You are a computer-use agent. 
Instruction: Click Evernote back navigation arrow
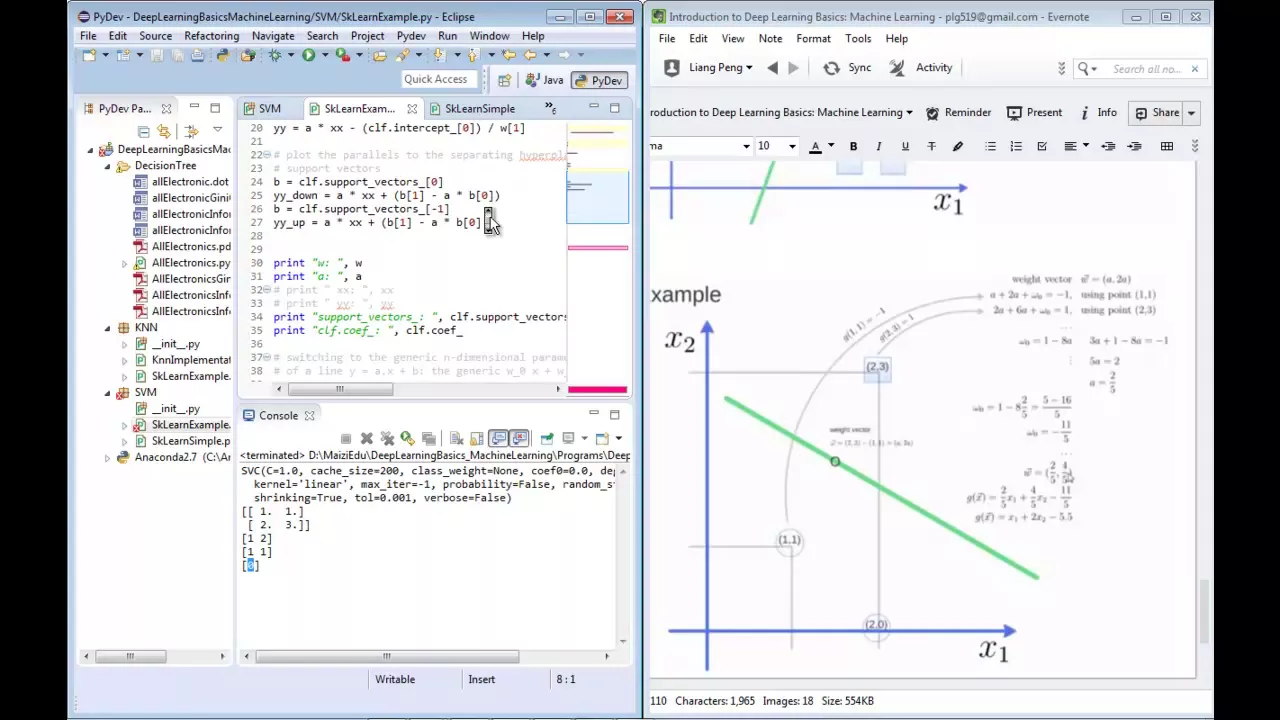point(772,68)
